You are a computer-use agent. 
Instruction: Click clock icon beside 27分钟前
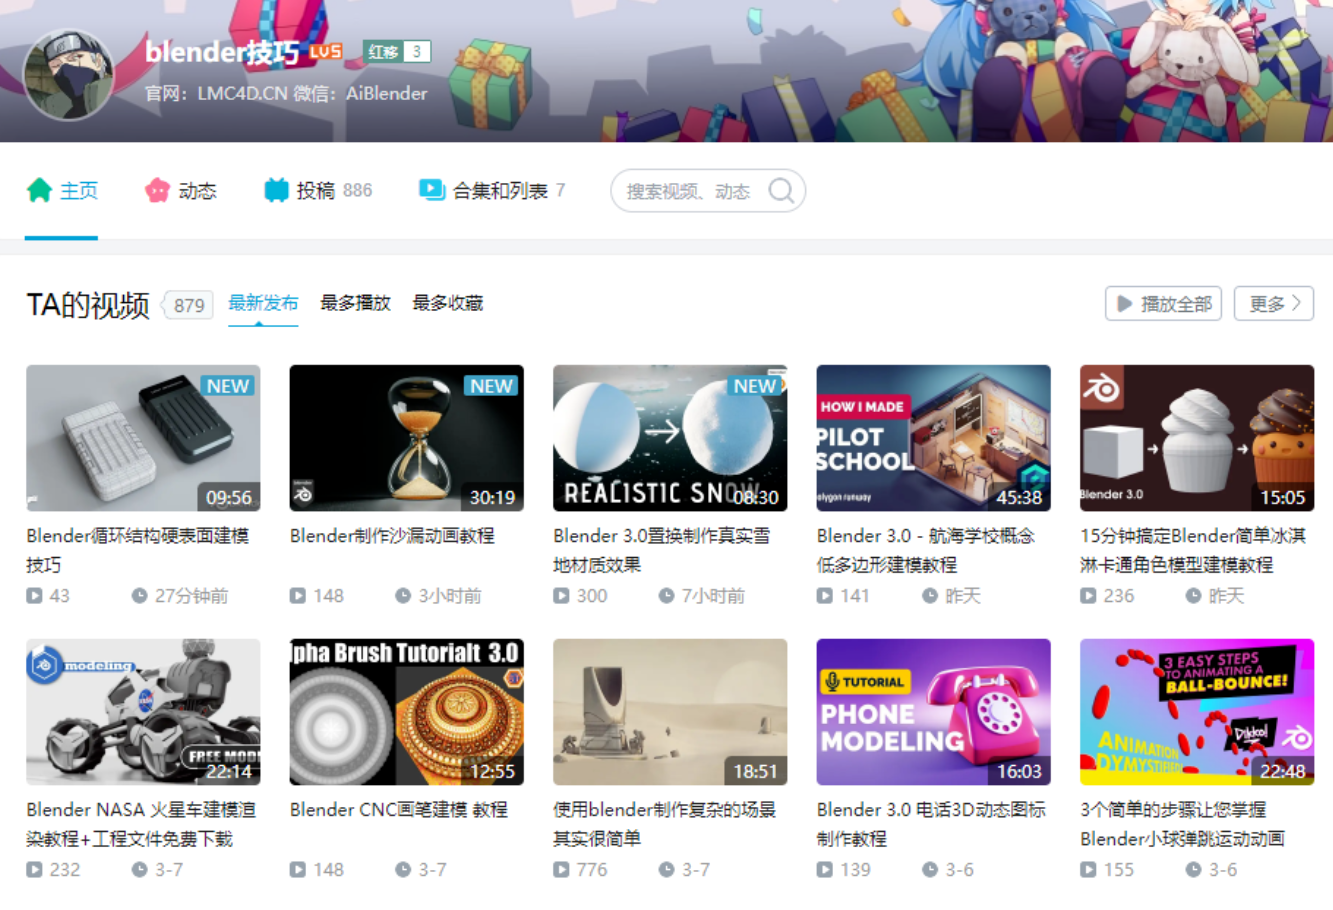coord(140,596)
